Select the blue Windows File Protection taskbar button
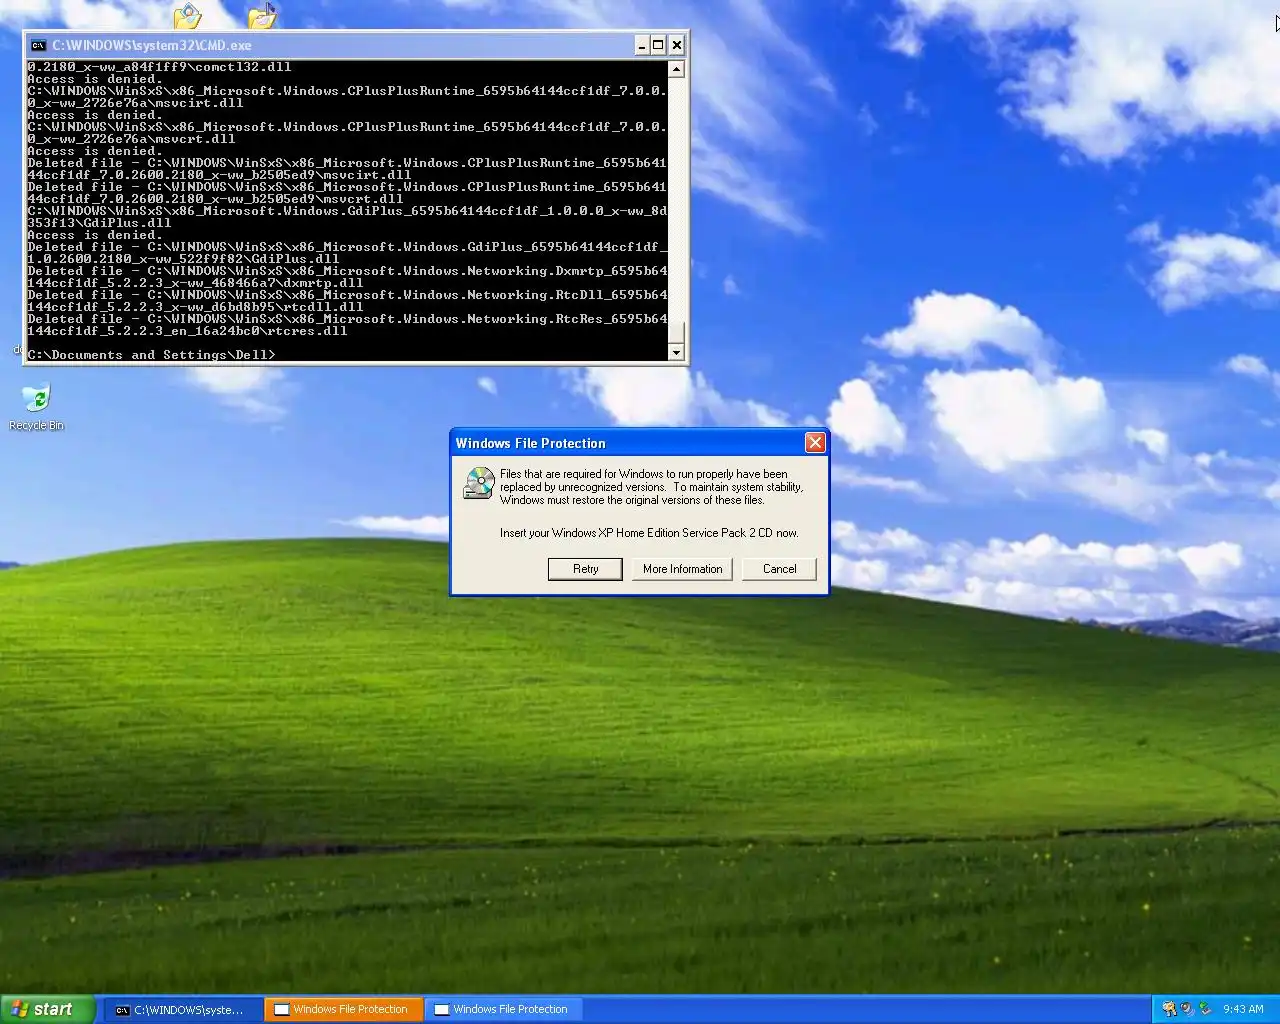1280x1024 pixels. pyautogui.click(x=504, y=1010)
